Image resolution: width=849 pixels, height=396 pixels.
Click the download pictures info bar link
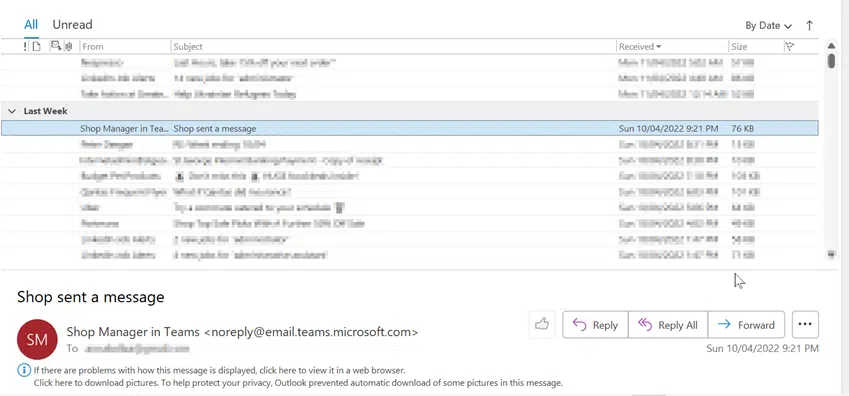tap(298, 383)
